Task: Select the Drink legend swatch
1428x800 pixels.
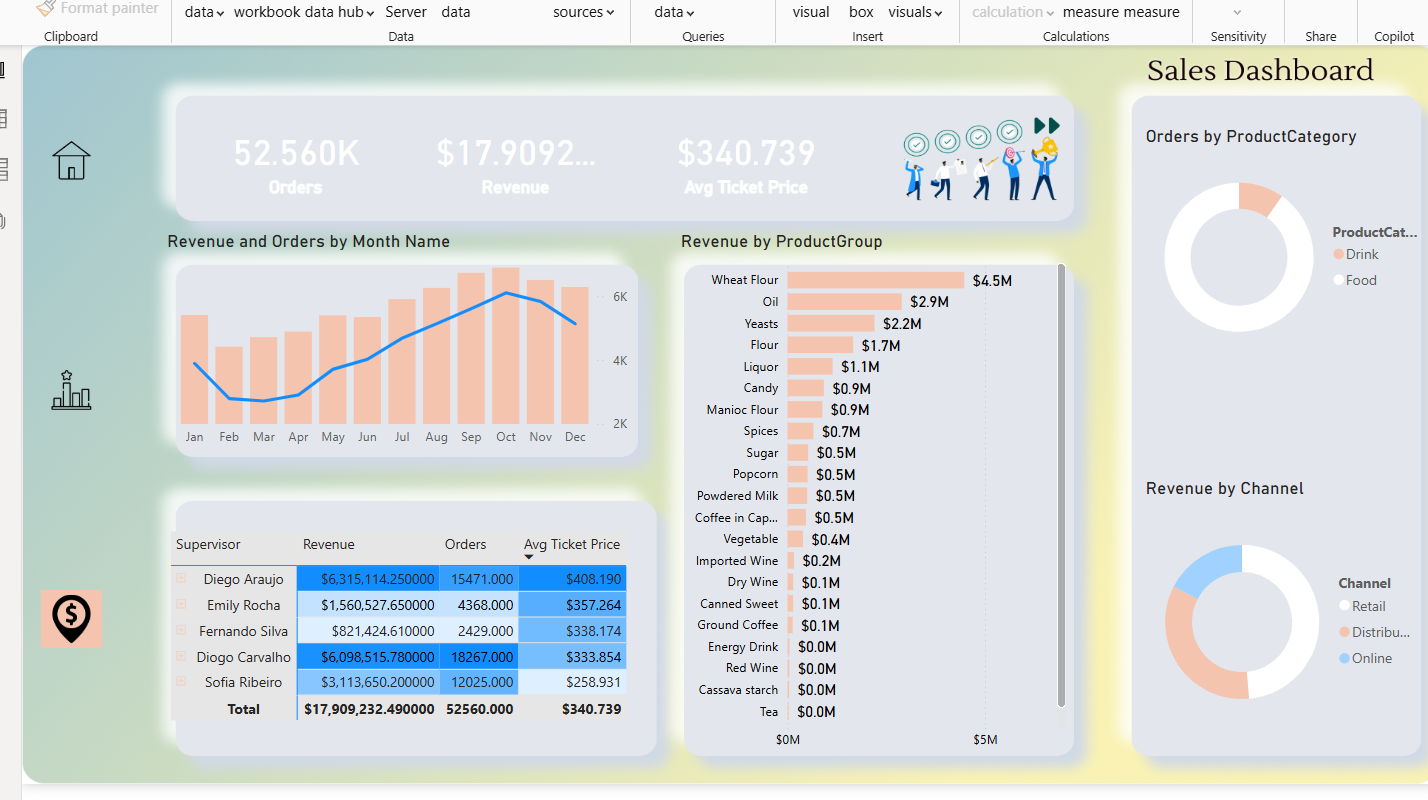Action: coord(1338,254)
